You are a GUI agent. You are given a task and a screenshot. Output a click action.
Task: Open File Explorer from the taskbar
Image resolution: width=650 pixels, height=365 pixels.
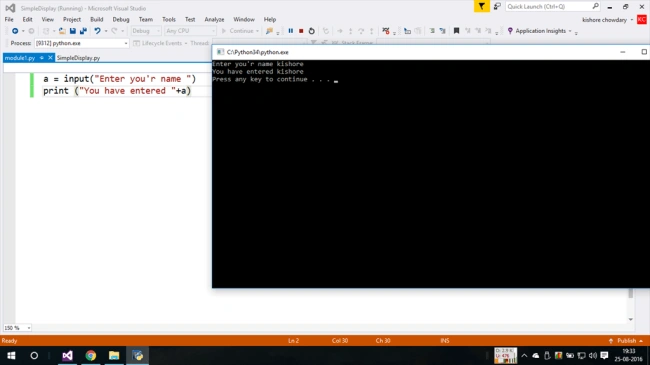(x=114, y=355)
